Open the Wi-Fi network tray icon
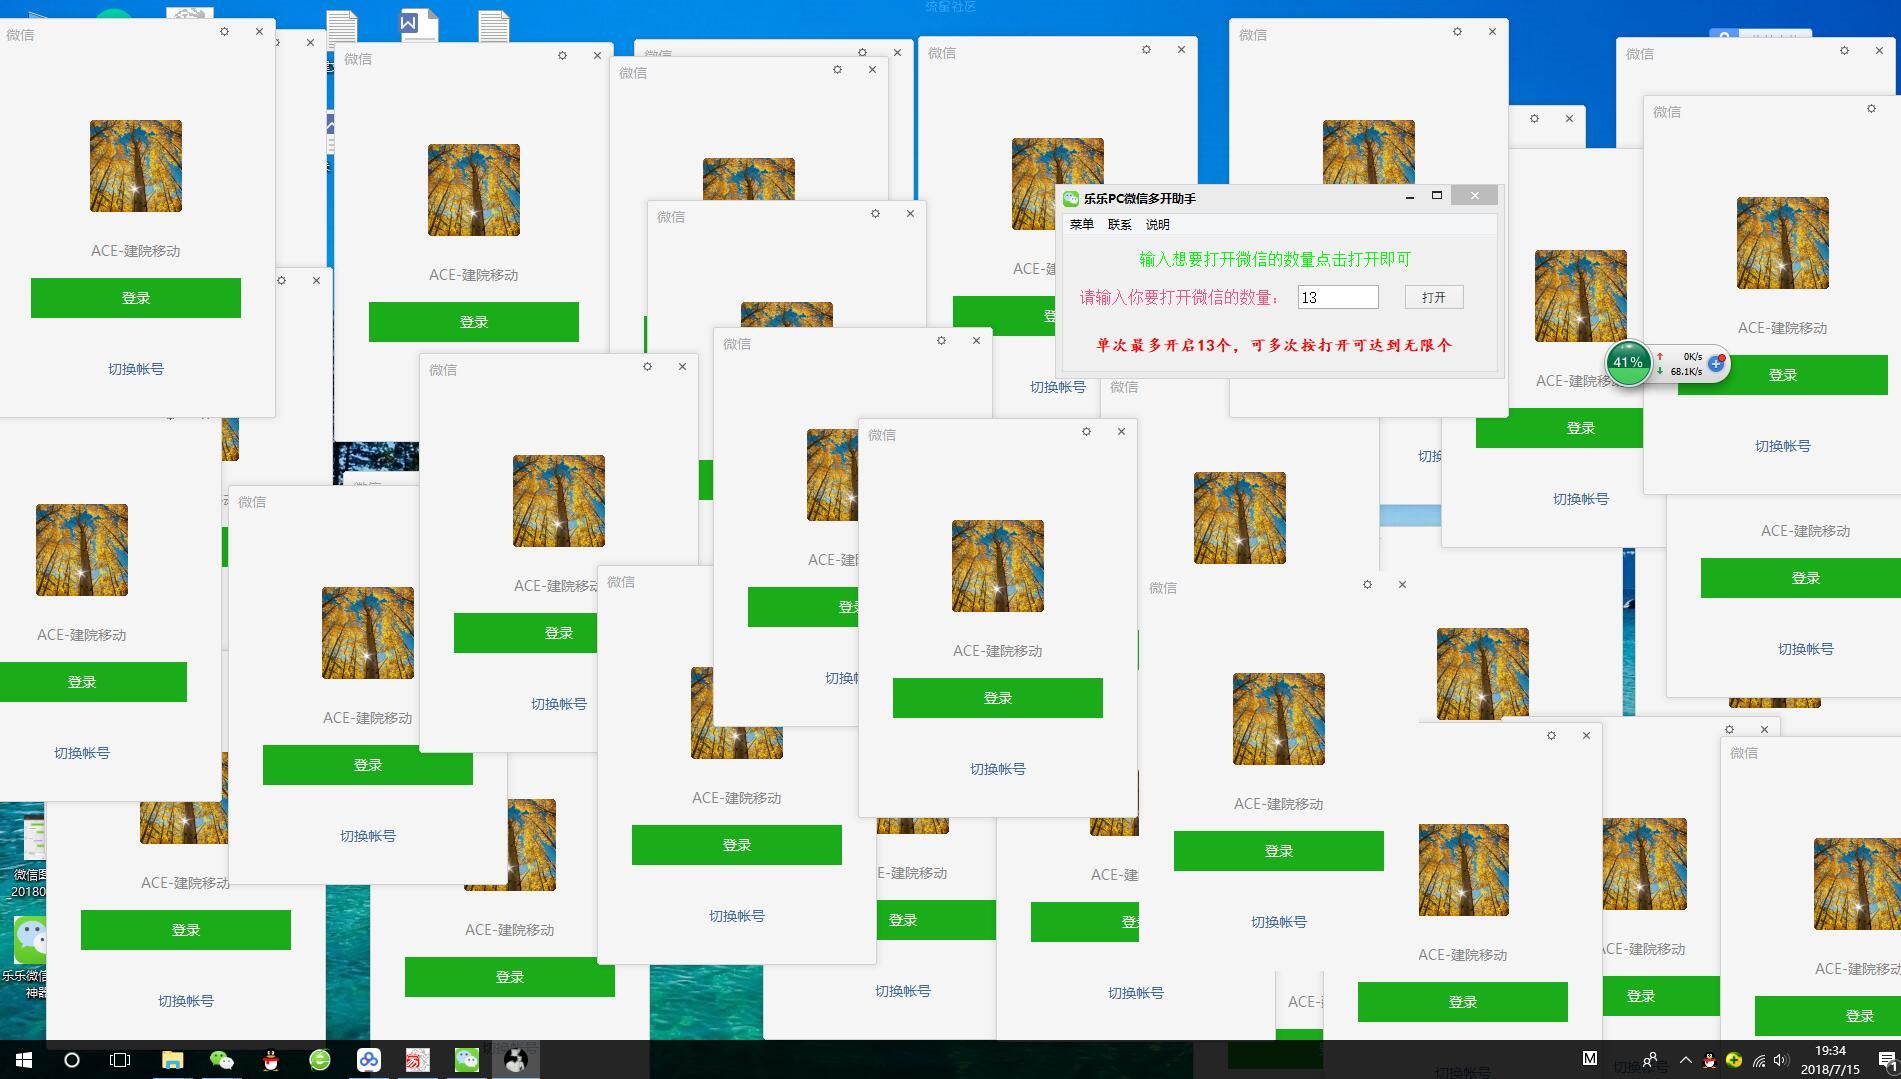The width and height of the screenshot is (1901, 1079). [x=1759, y=1061]
